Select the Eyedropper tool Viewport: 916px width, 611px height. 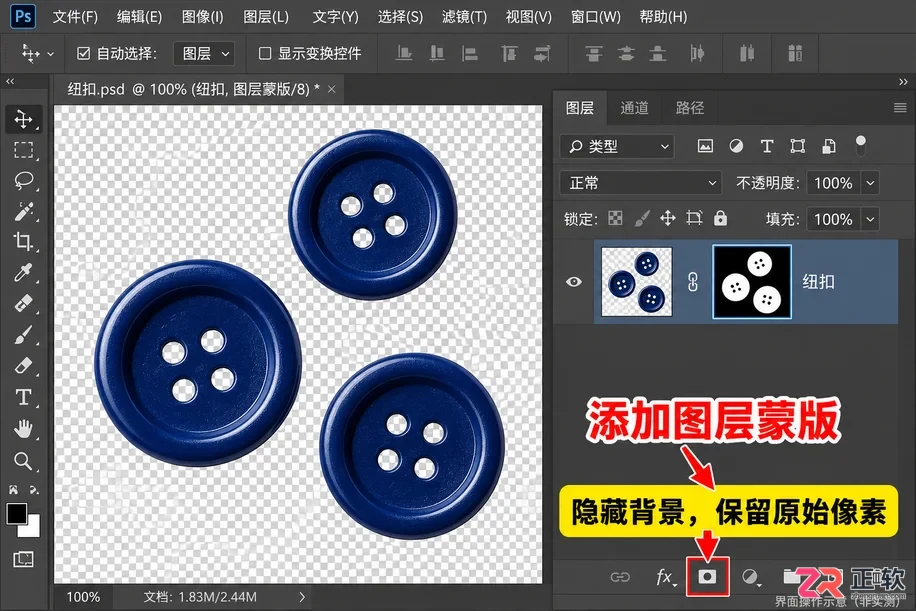(23, 273)
